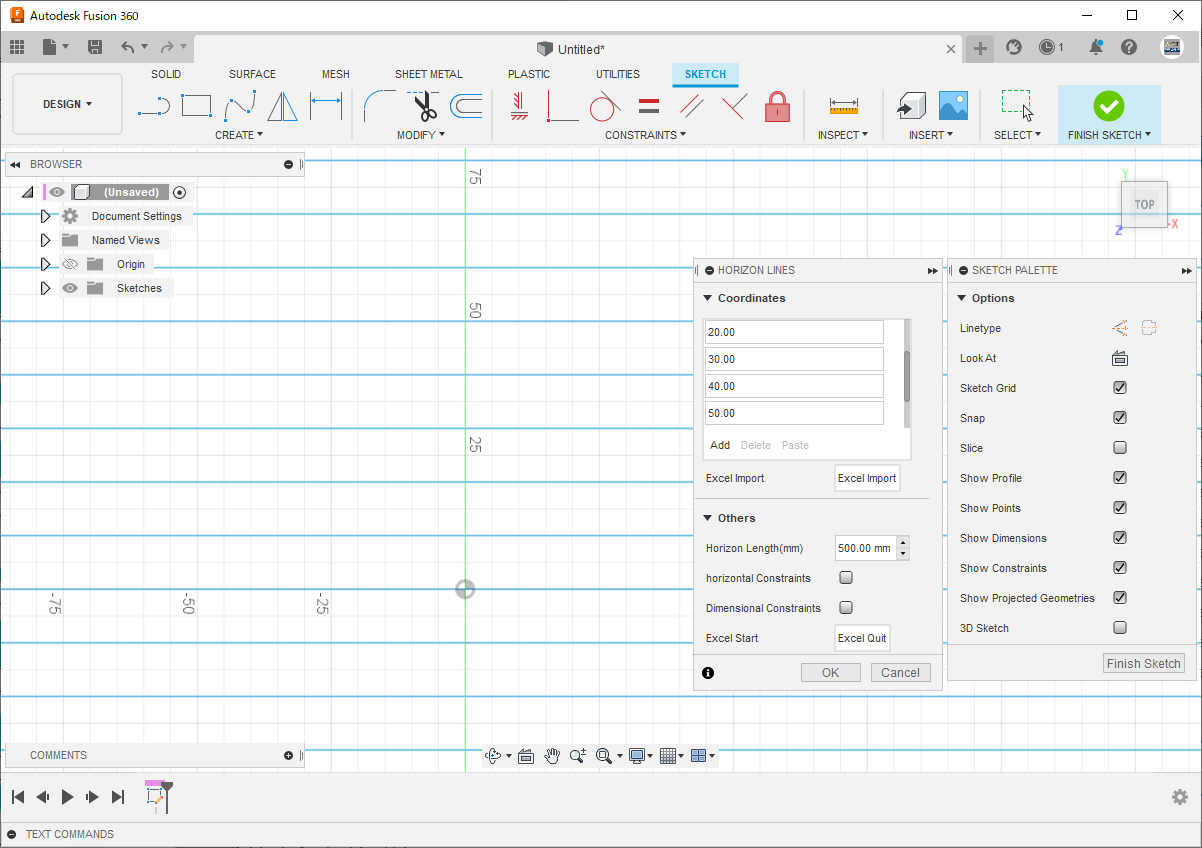Select the Sketch Dimension tool
The image size is (1202, 848).
tap(326, 105)
